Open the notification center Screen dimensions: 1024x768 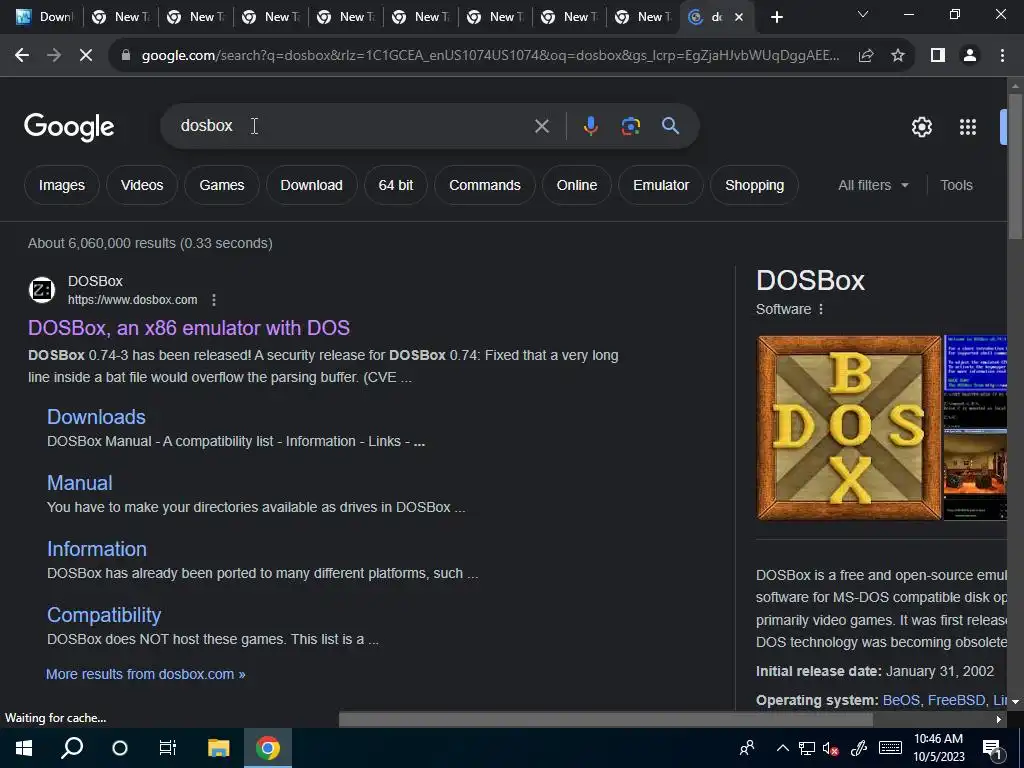[992, 749]
